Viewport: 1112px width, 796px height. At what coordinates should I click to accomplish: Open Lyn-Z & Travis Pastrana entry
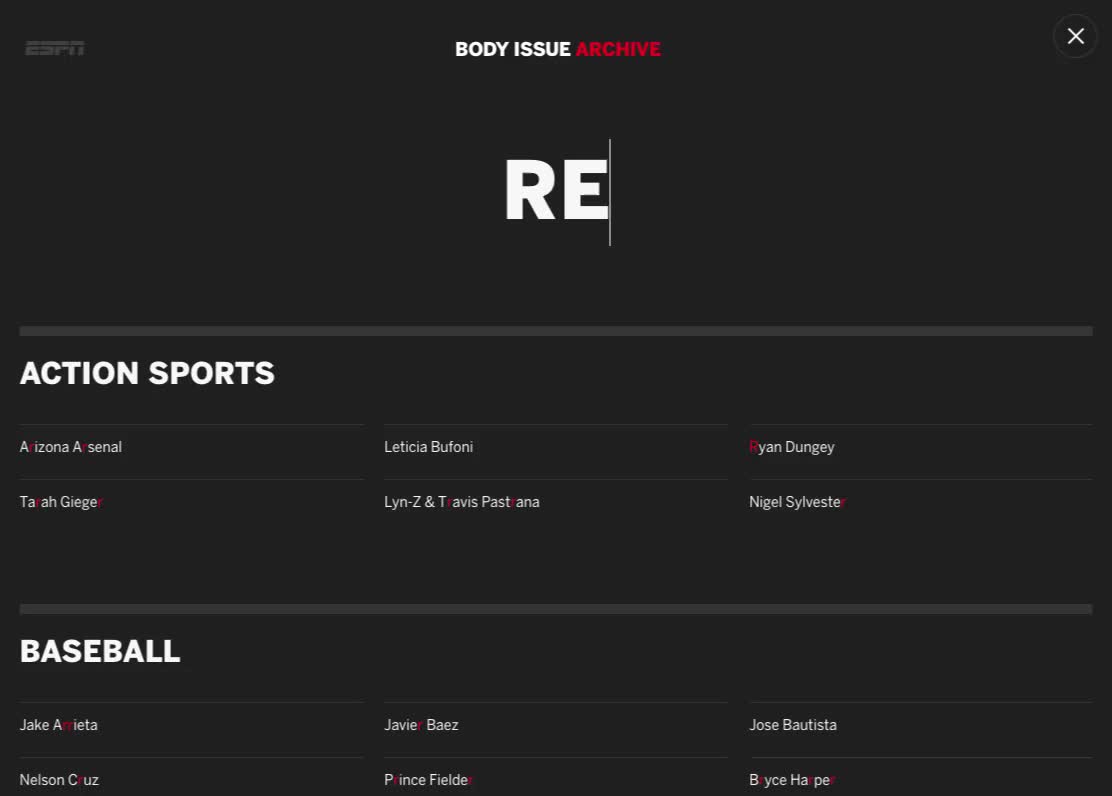click(x=462, y=502)
